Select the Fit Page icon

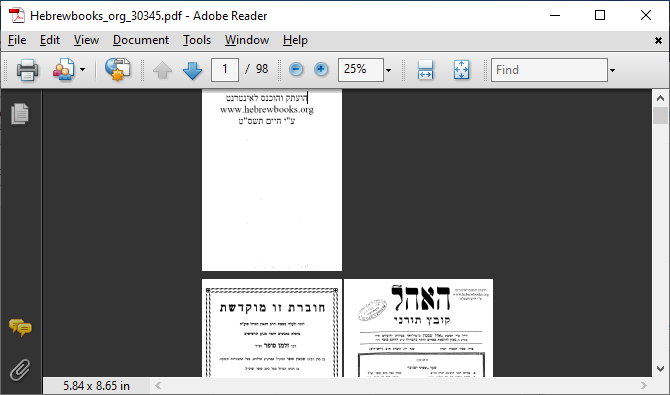[x=461, y=70]
